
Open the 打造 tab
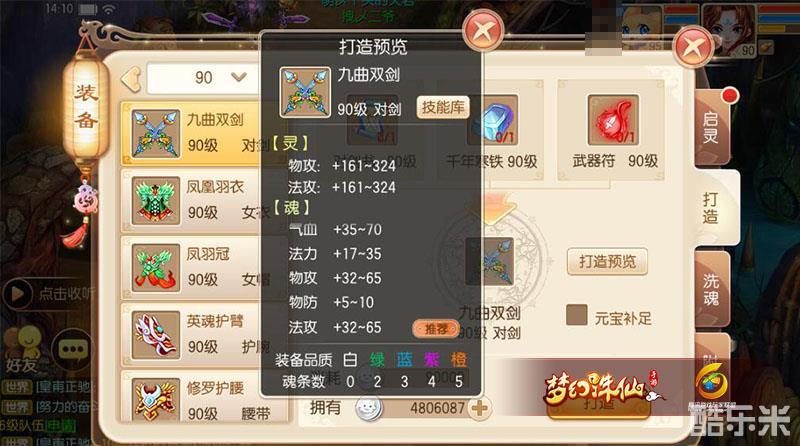(711, 208)
